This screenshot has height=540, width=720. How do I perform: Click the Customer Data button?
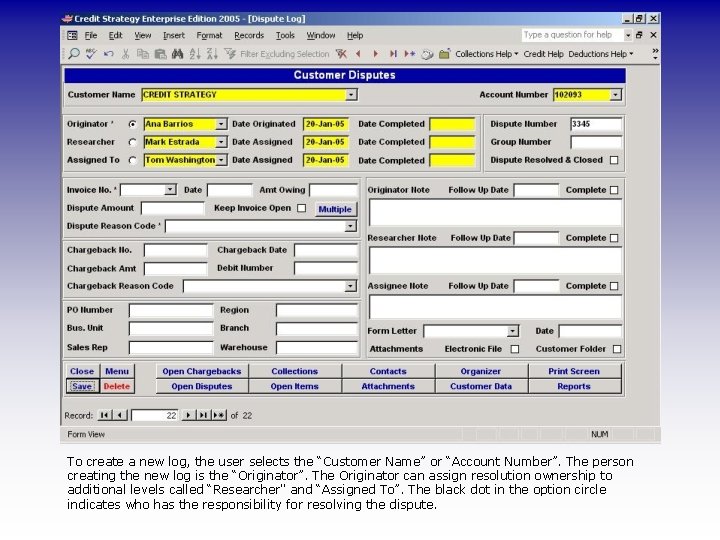click(481, 386)
